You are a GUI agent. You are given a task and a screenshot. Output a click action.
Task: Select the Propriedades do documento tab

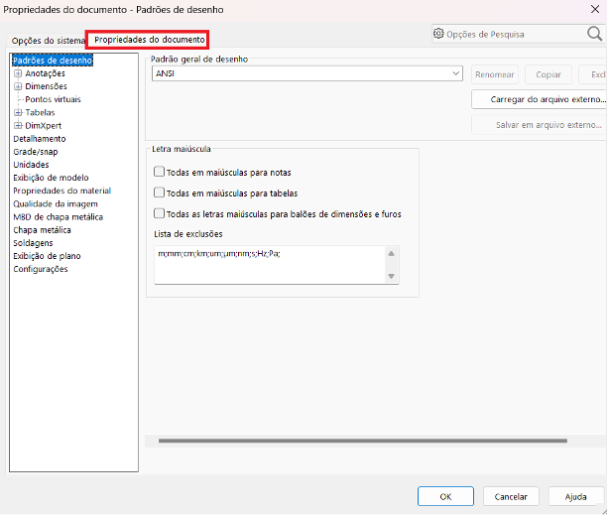click(149, 40)
